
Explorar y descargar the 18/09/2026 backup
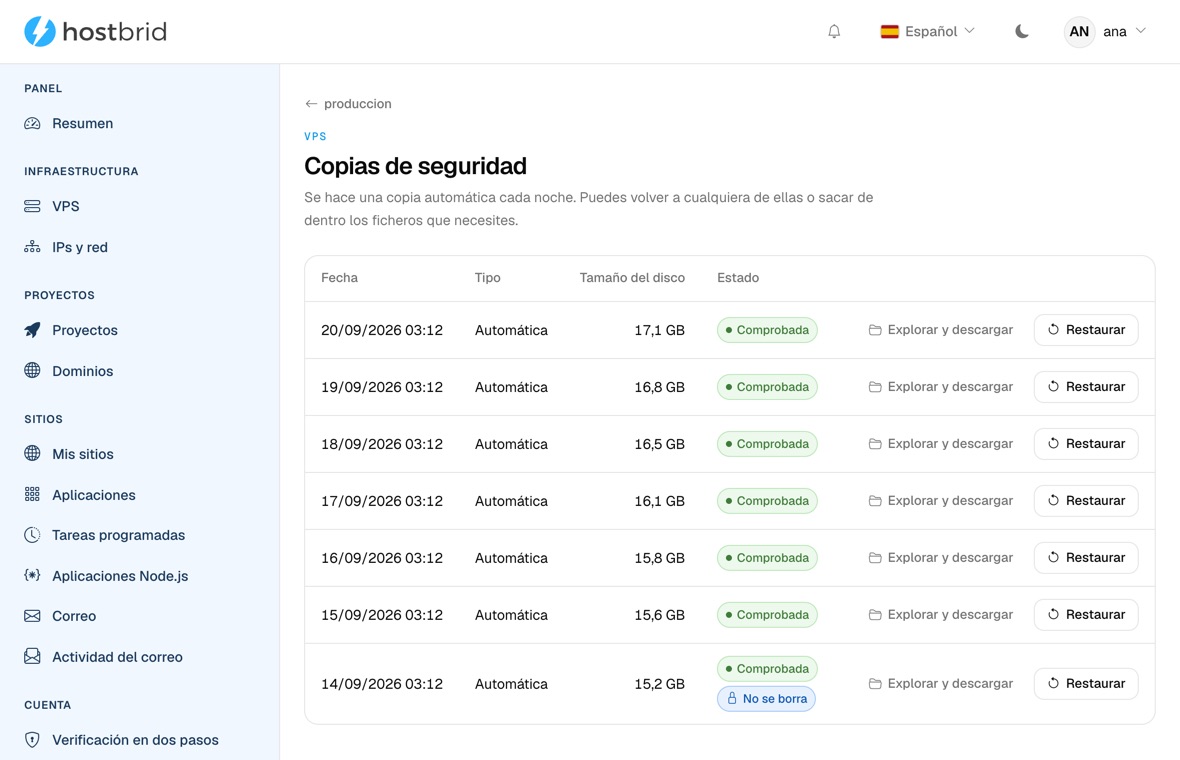[941, 444]
